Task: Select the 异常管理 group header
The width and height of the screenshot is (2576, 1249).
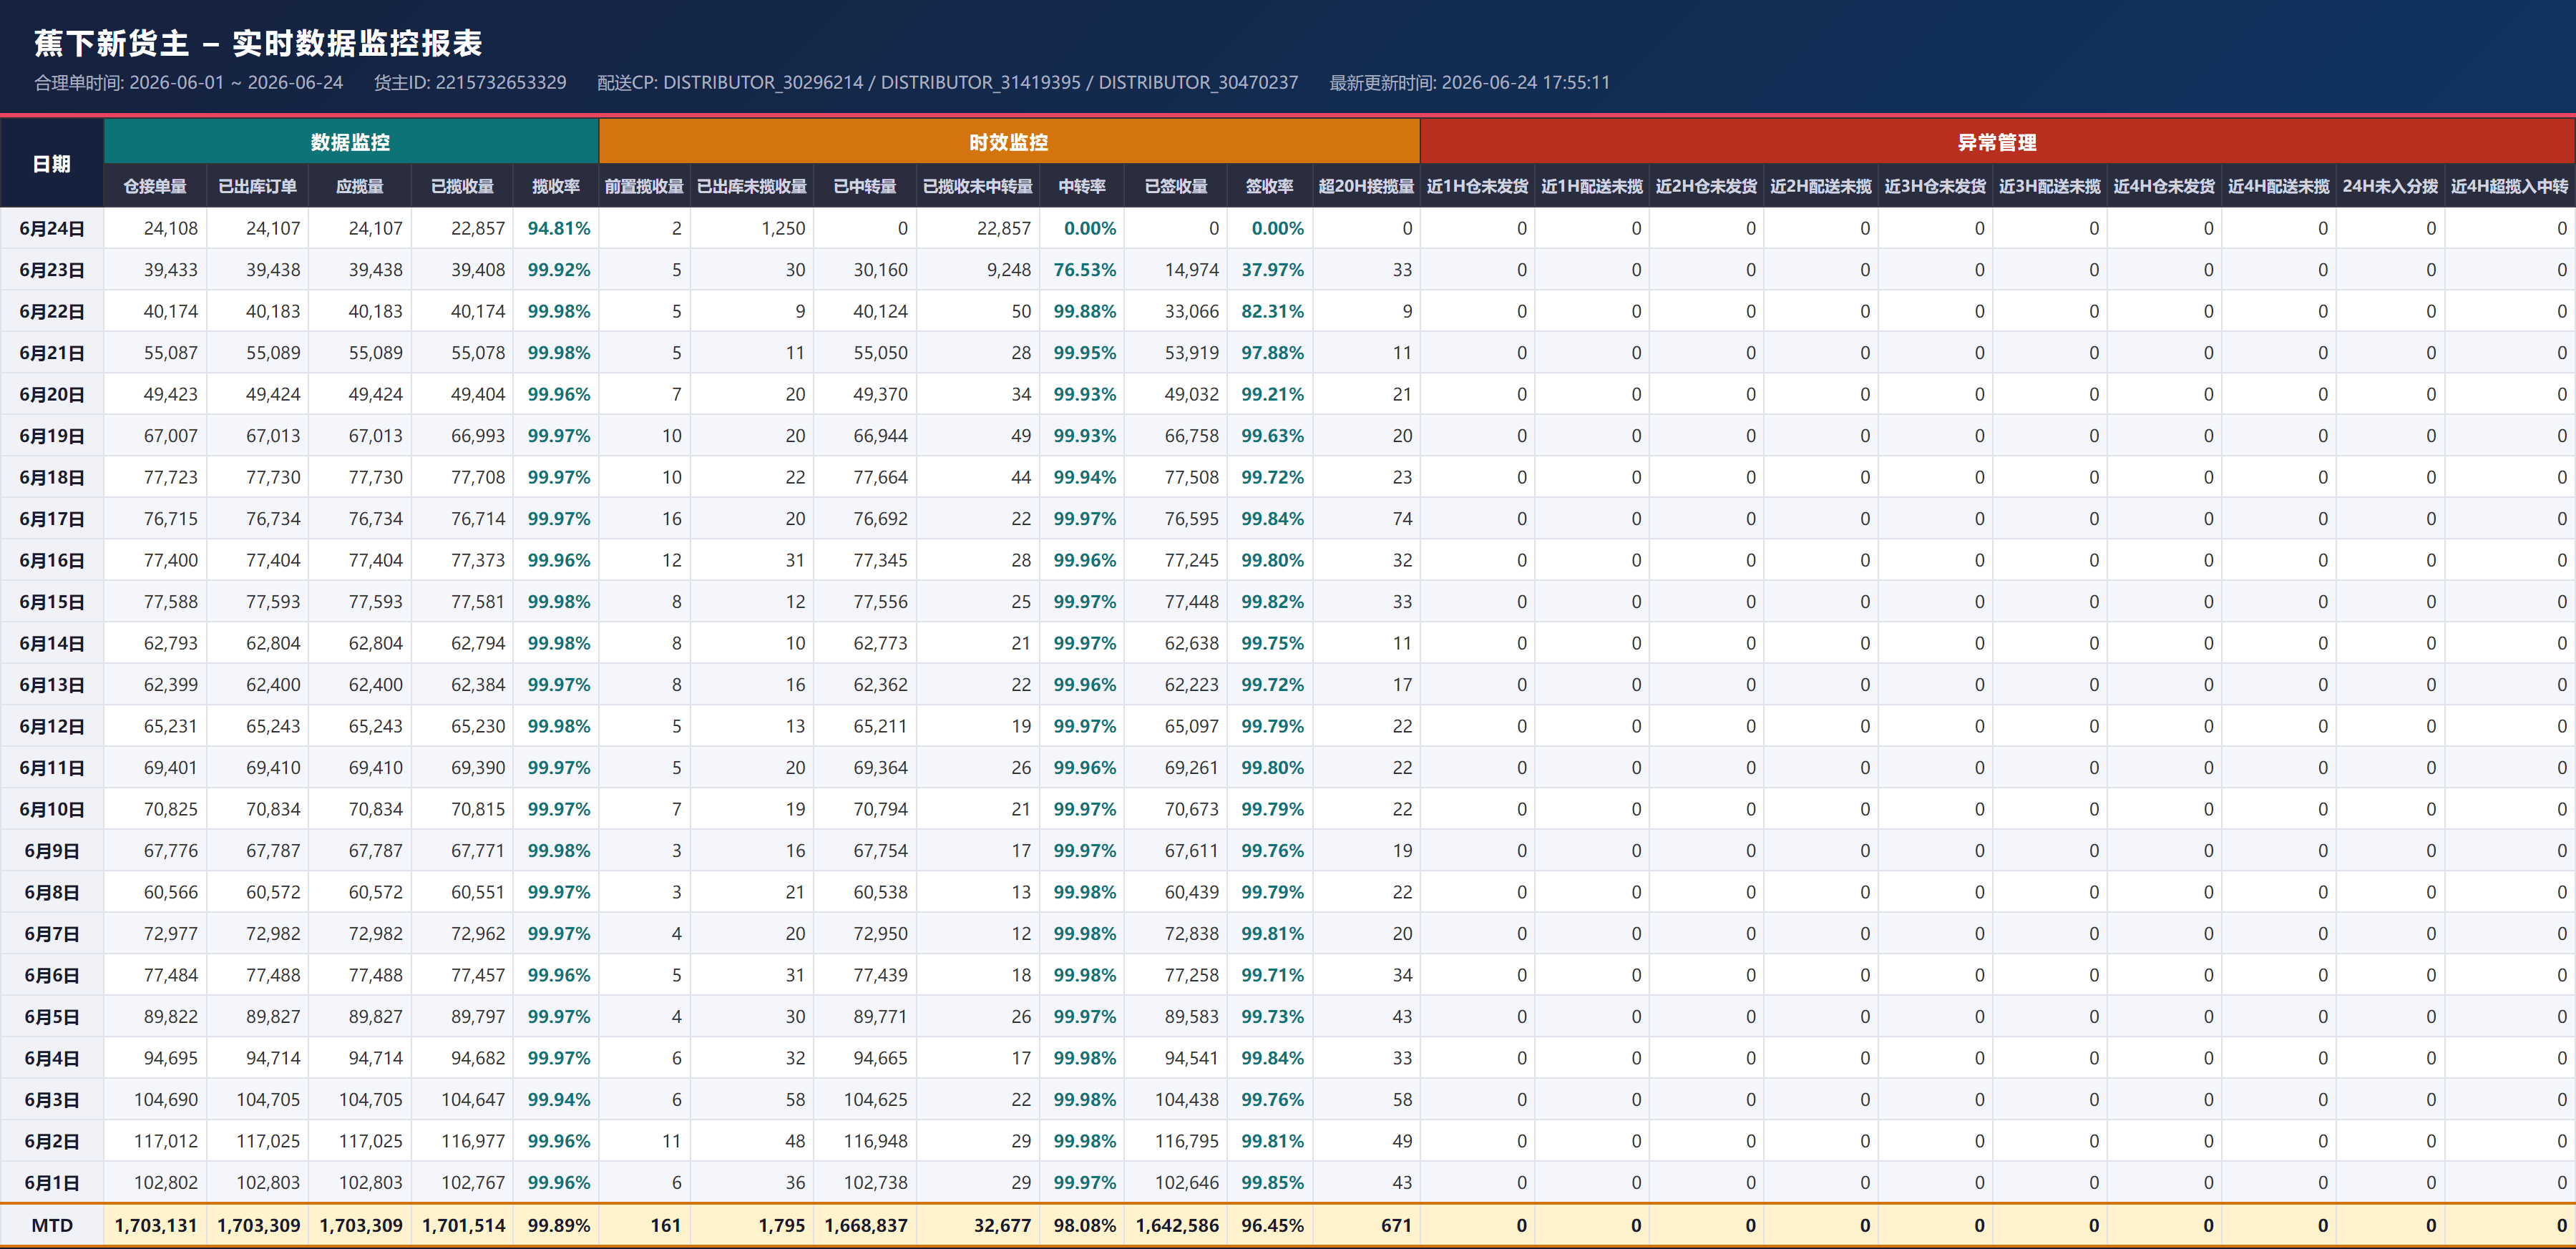Action: 1997,142
